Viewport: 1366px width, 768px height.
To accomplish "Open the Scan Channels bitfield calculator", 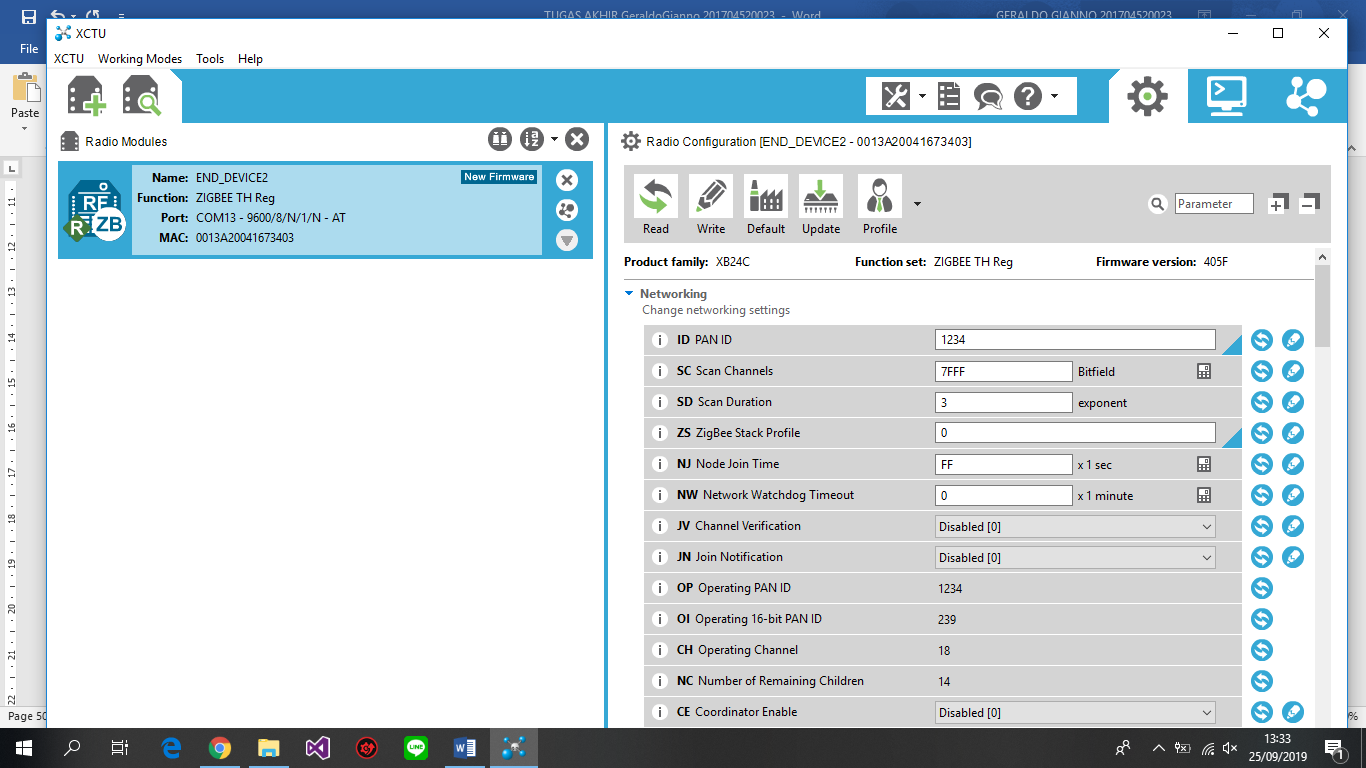I will (x=1204, y=371).
